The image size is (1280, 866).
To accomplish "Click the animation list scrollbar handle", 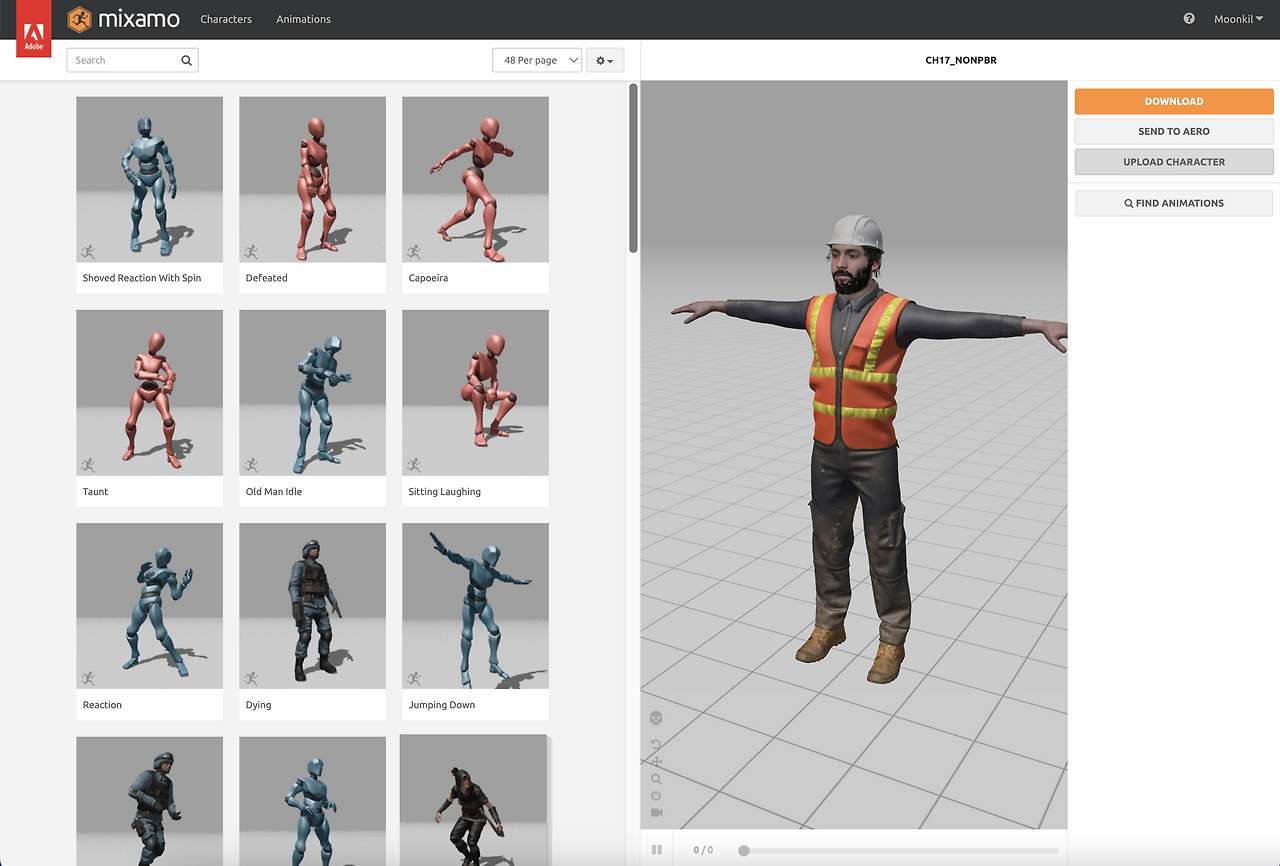I will point(633,167).
